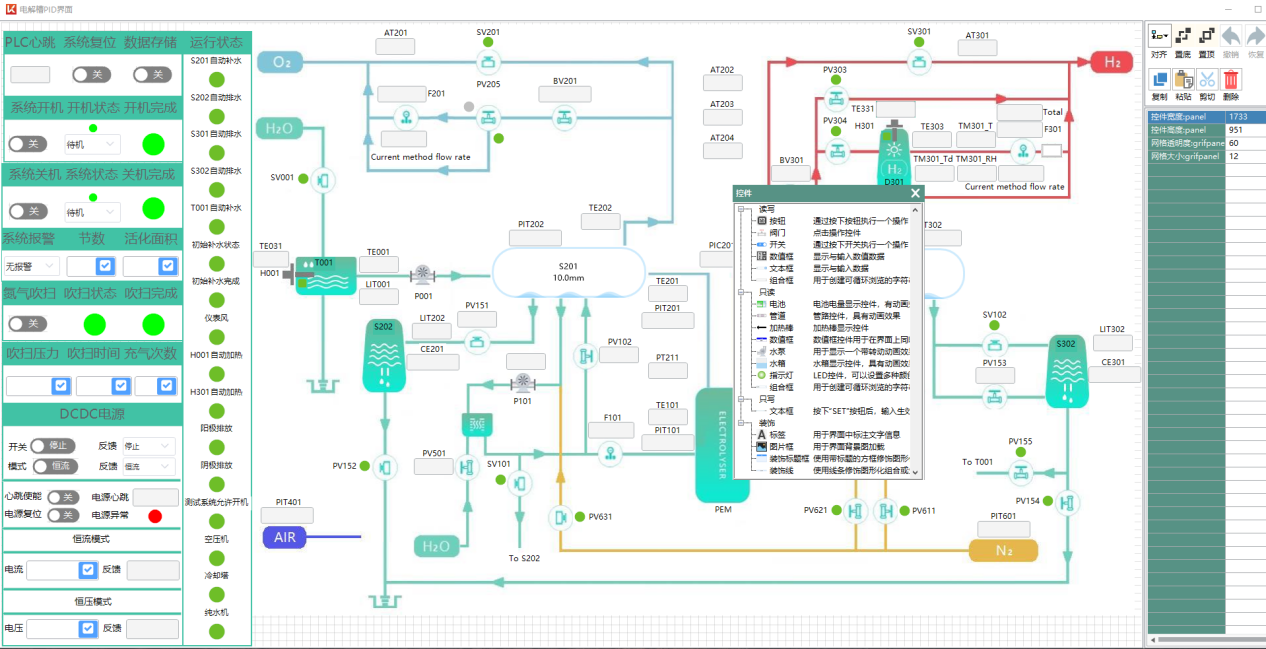Click the 对齐 align tool icon
The height and width of the screenshot is (649, 1266).
(1159, 37)
